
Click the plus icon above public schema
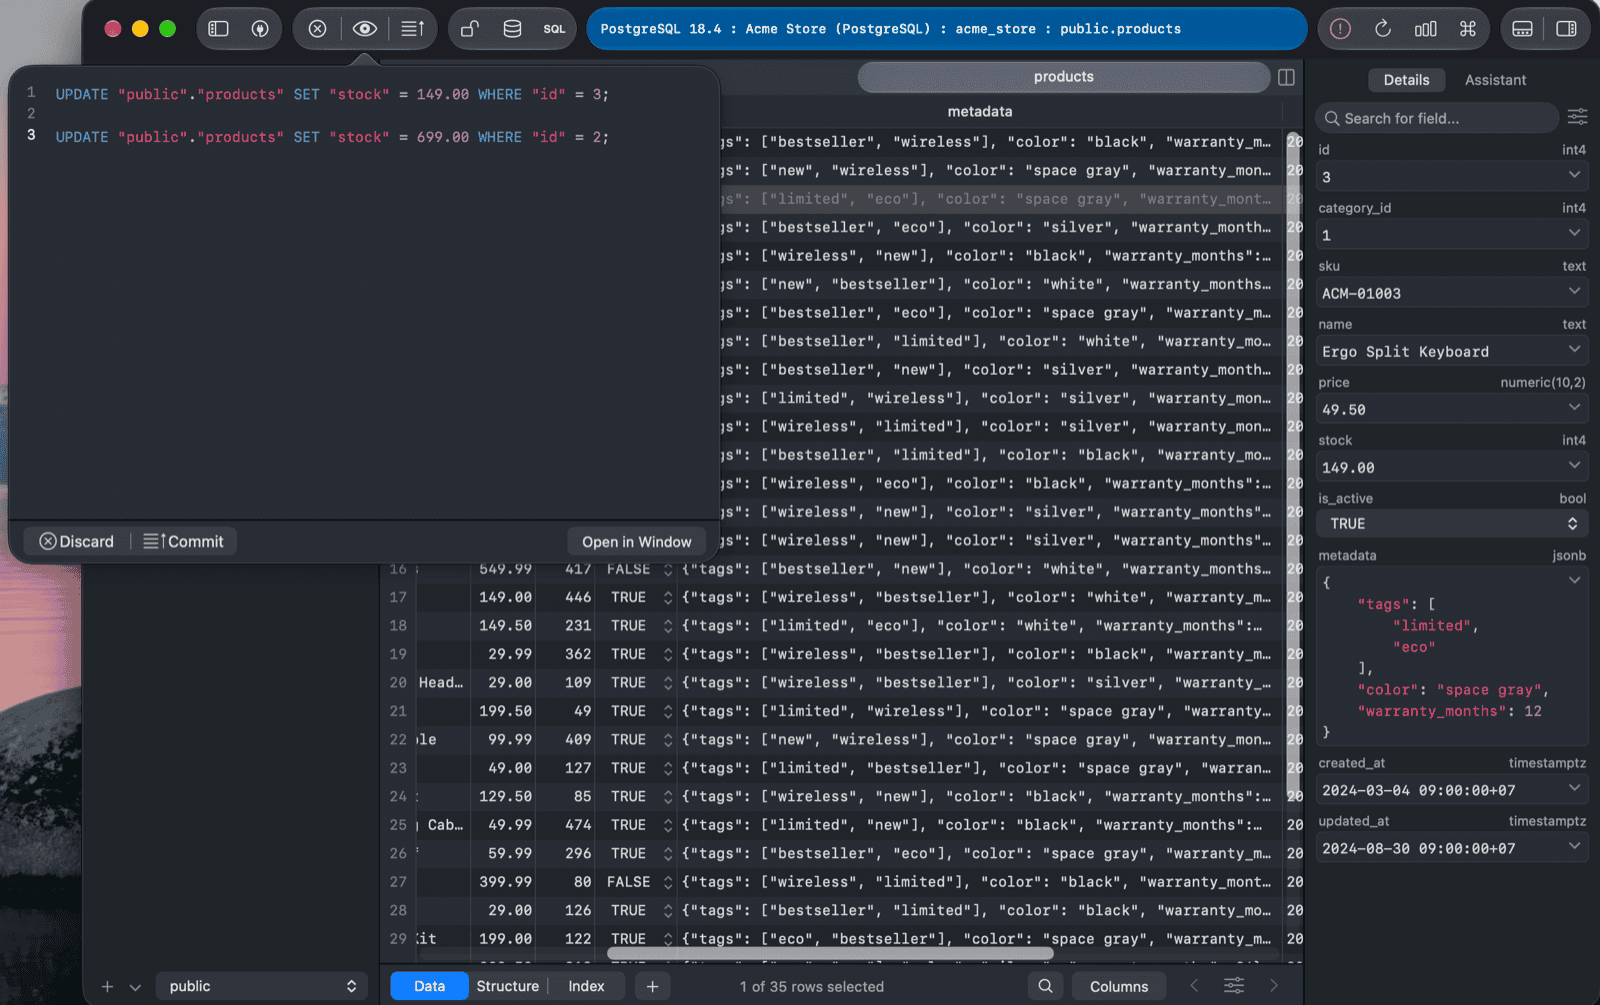click(x=107, y=987)
